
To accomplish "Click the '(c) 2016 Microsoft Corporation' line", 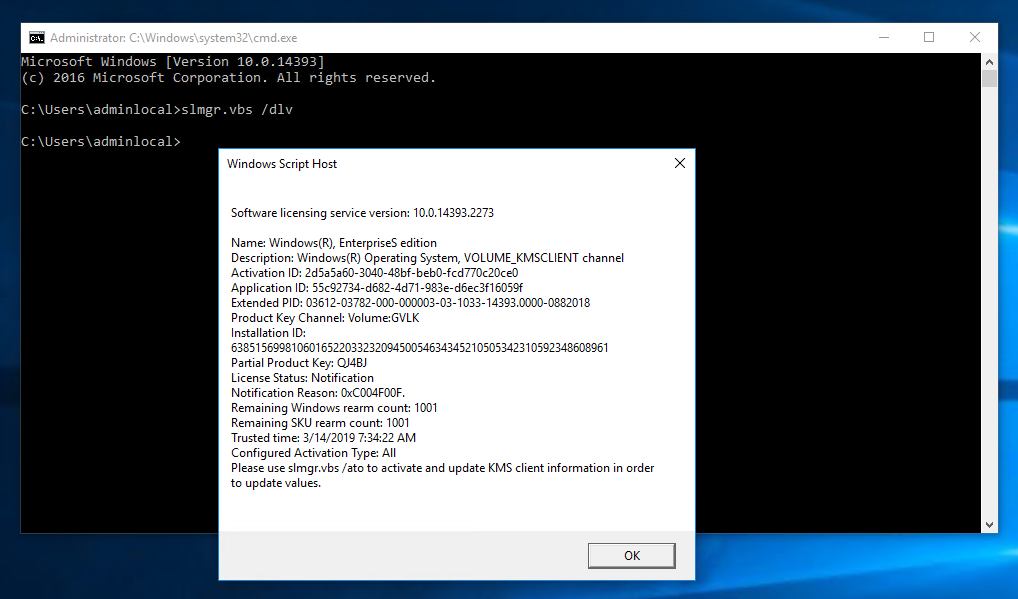I will tap(228, 77).
